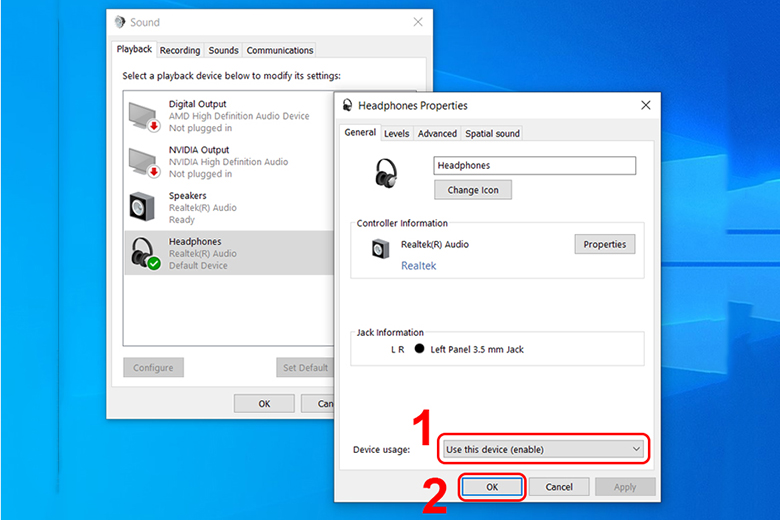Select Speakers device row

229,208
